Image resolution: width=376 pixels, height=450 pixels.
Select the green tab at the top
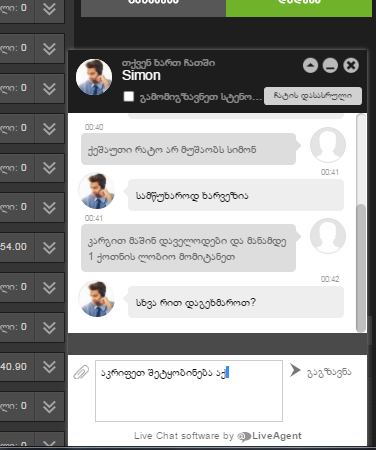tap(299, 8)
